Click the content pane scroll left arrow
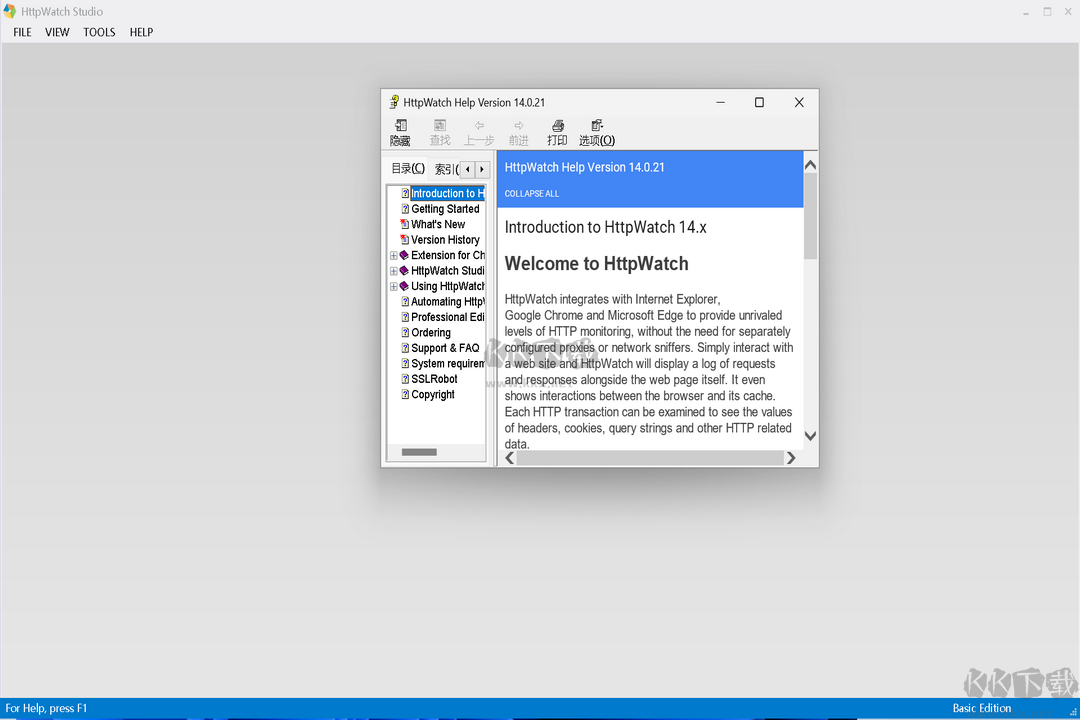 click(x=510, y=458)
